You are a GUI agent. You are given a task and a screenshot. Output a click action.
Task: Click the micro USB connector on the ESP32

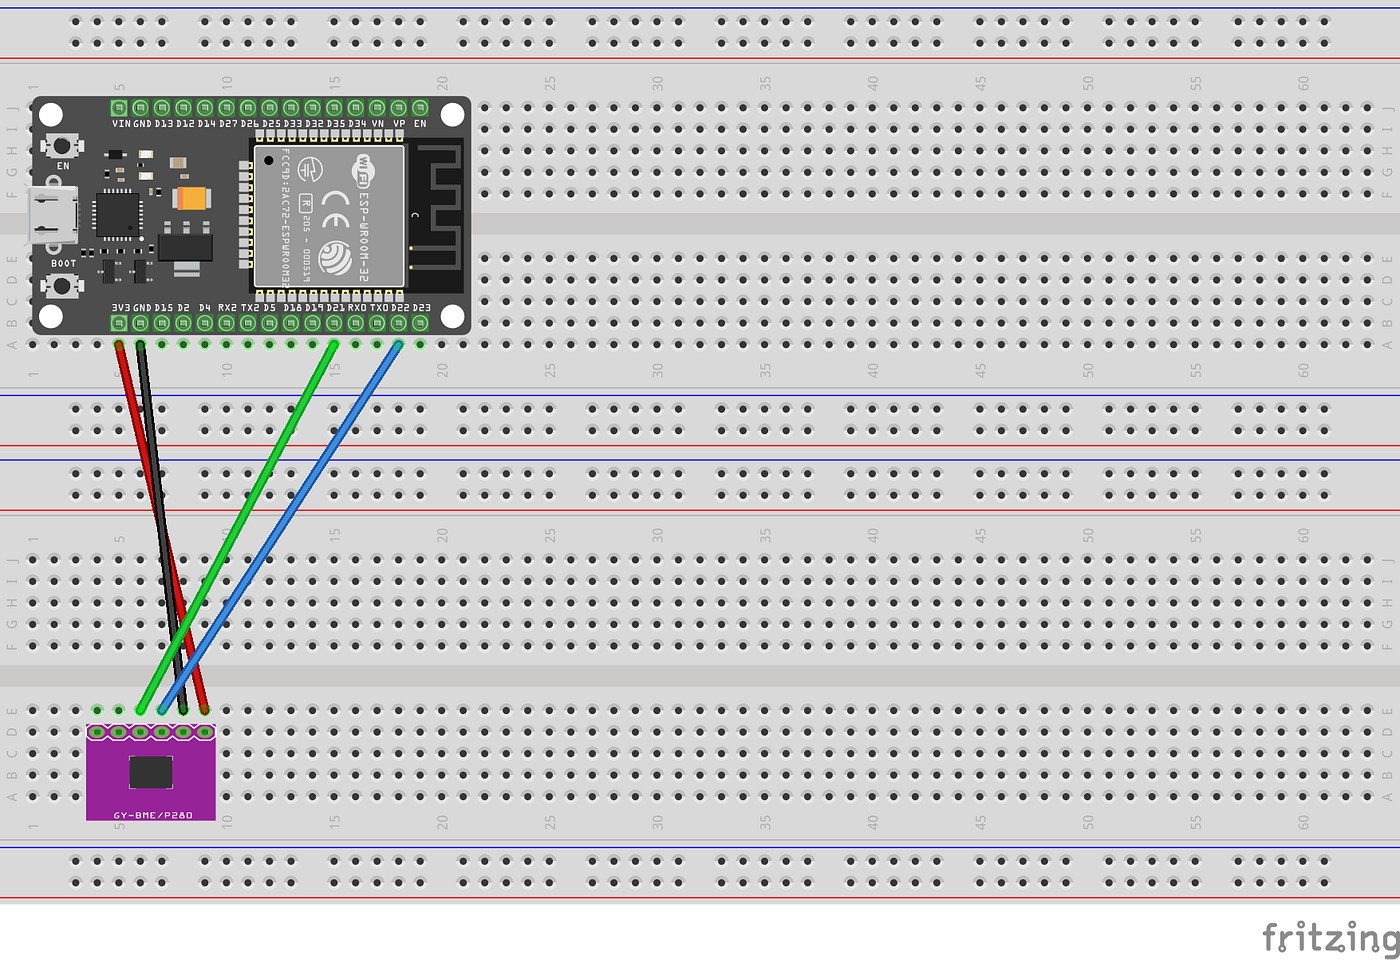point(50,215)
